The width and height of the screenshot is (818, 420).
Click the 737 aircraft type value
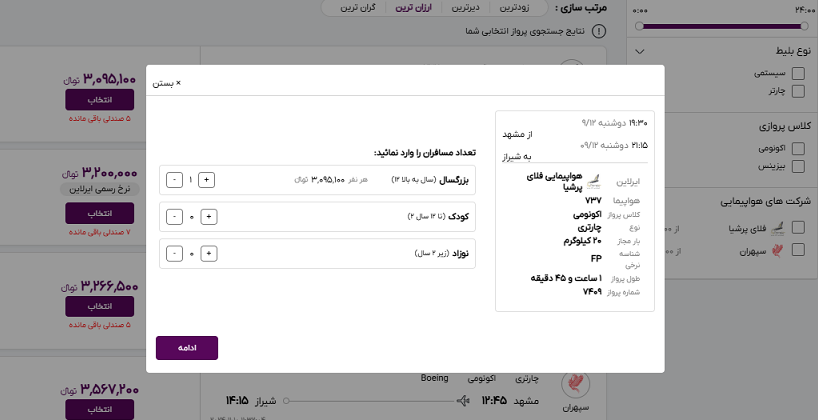(x=593, y=200)
